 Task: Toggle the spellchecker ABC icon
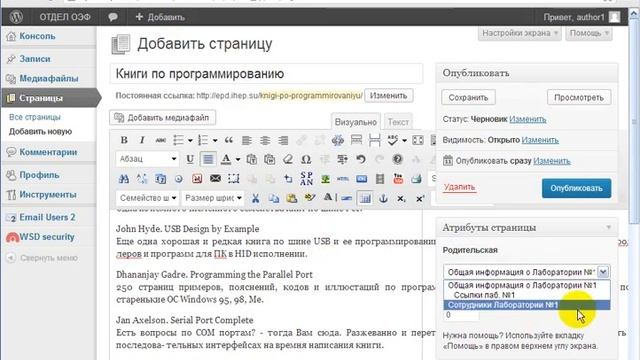392,140
